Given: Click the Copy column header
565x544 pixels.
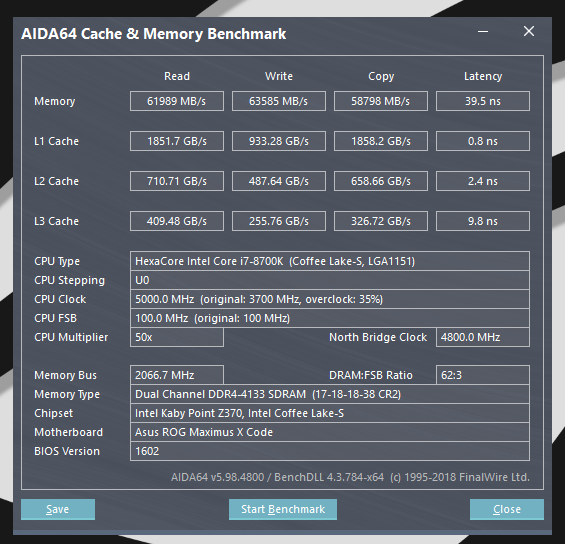Looking at the screenshot, I should [x=381, y=76].
